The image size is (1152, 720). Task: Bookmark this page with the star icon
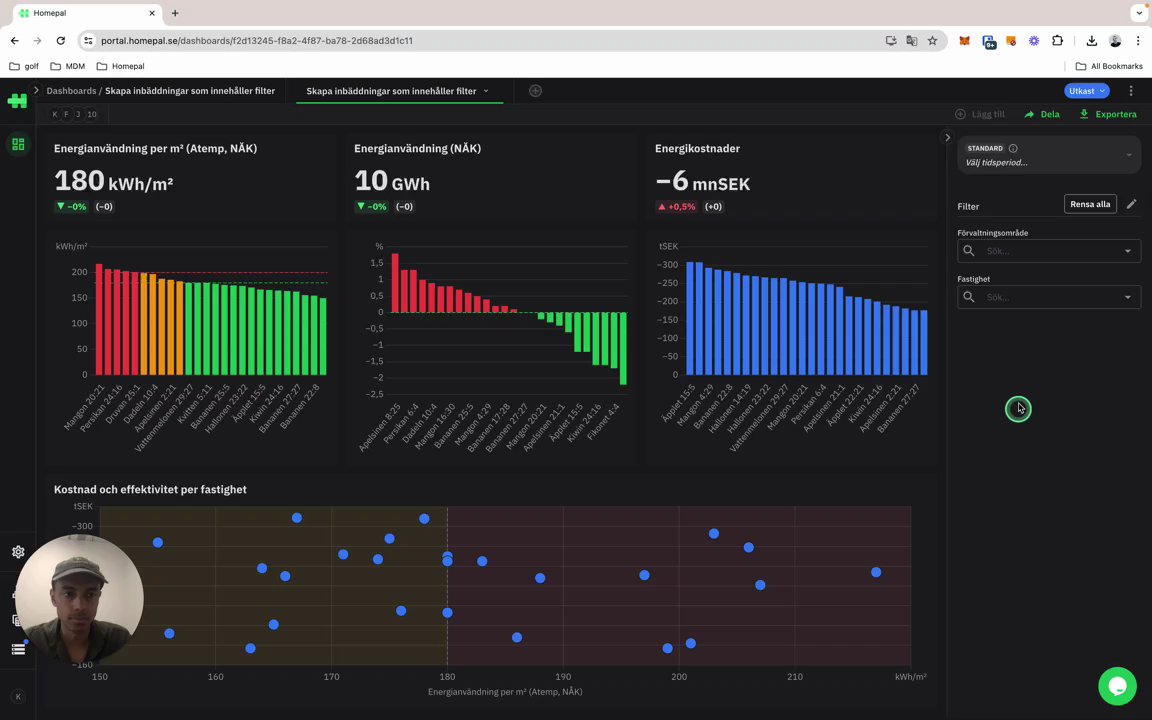point(932,41)
